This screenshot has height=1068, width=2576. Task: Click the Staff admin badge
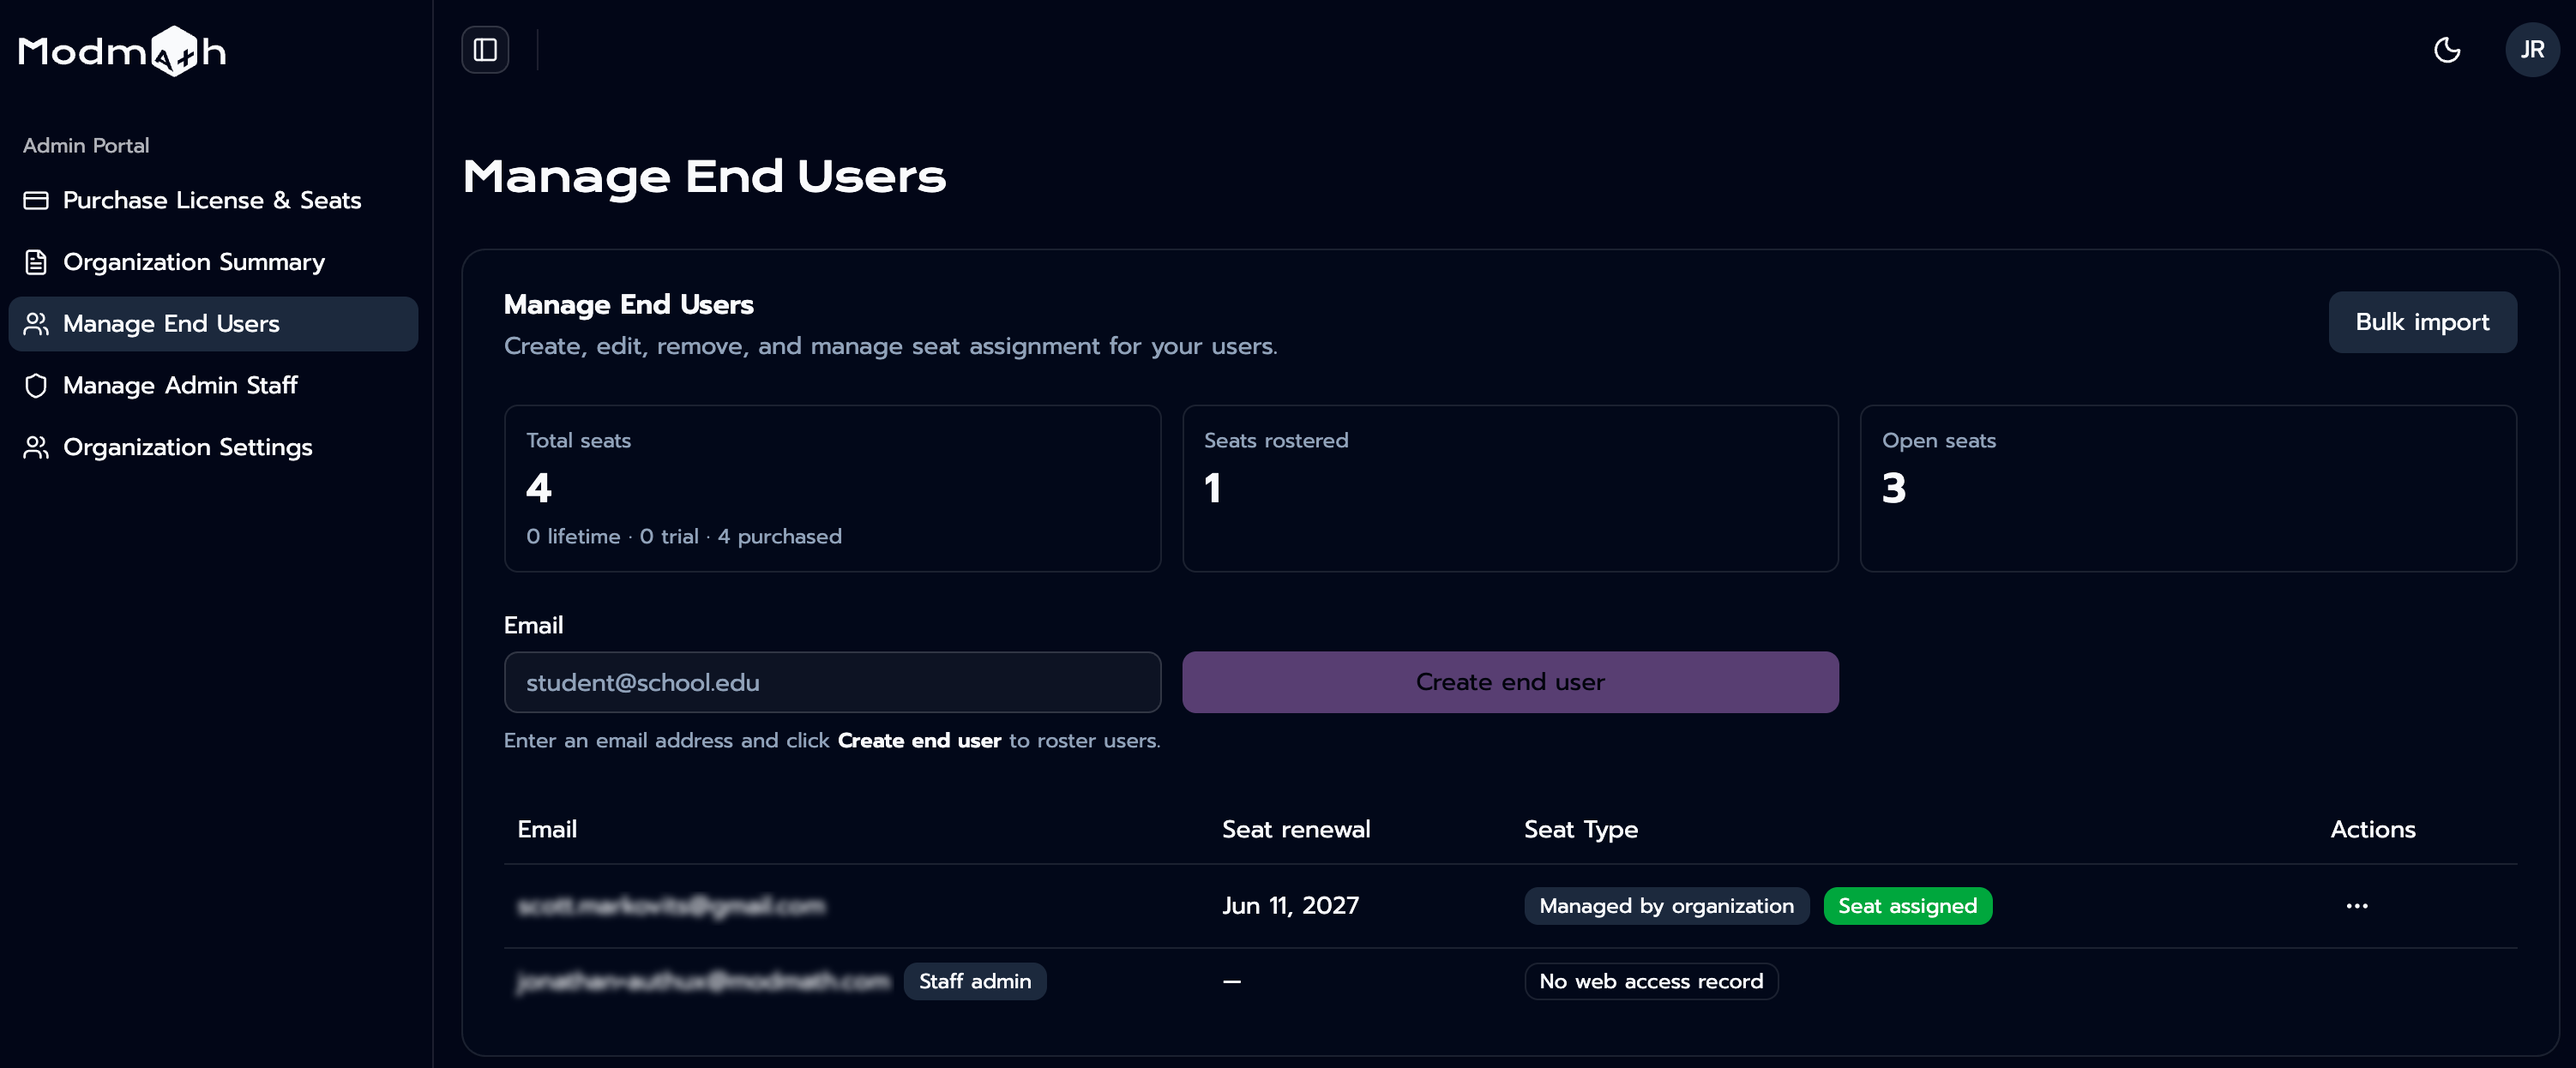click(x=975, y=982)
